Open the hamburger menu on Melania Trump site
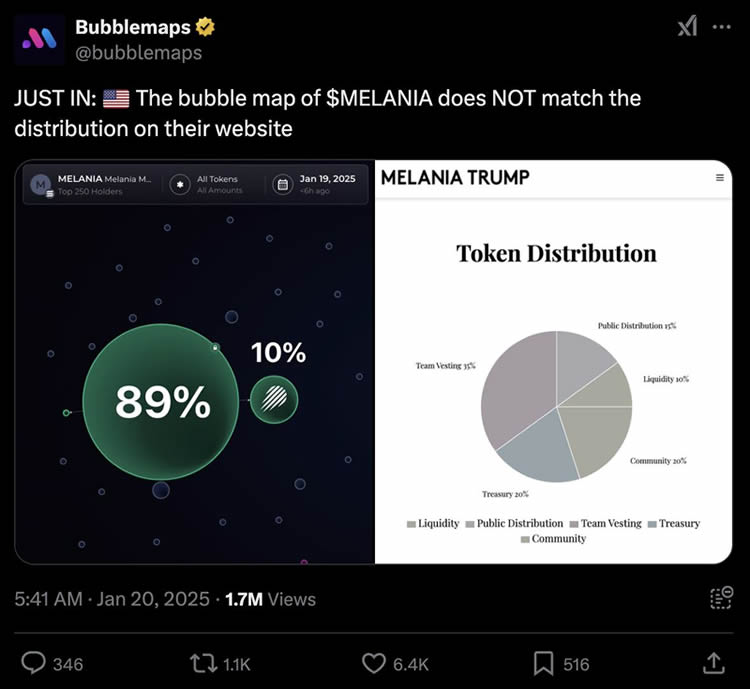Viewport: 750px width, 689px height. (719, 178)
